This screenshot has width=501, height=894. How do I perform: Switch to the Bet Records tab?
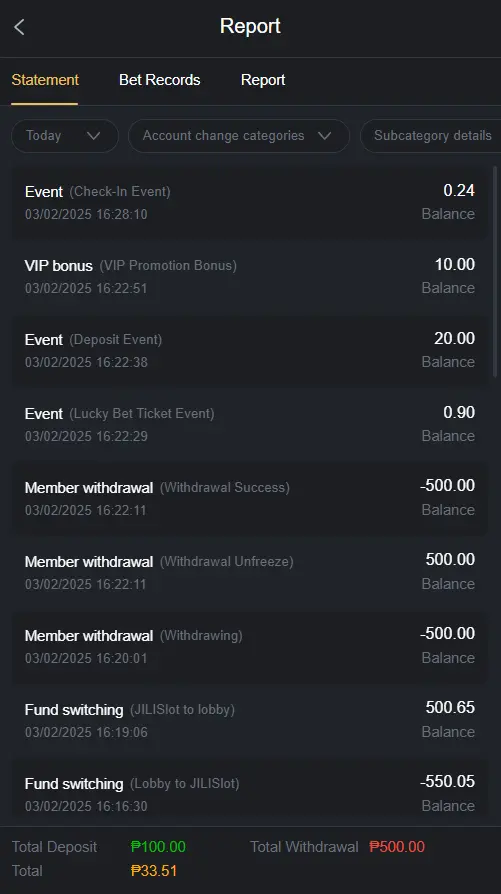[x=160, y=80]
